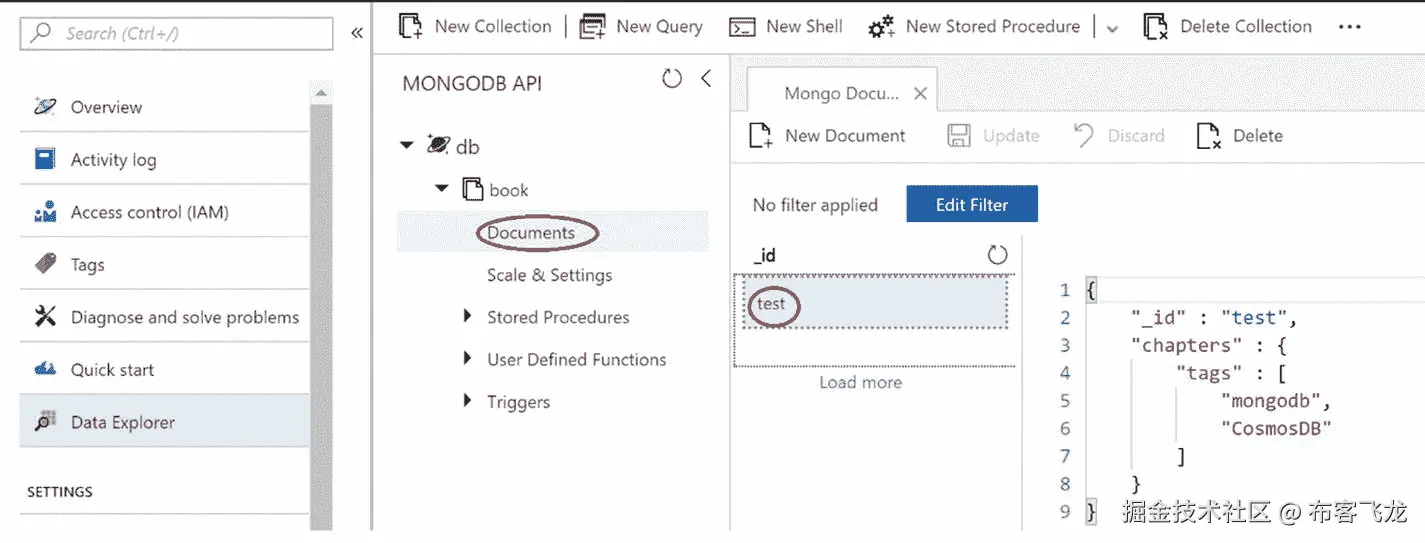Collapse the book collection node
The width and height of the screenshot is (1425, 543).
point(441,189)
